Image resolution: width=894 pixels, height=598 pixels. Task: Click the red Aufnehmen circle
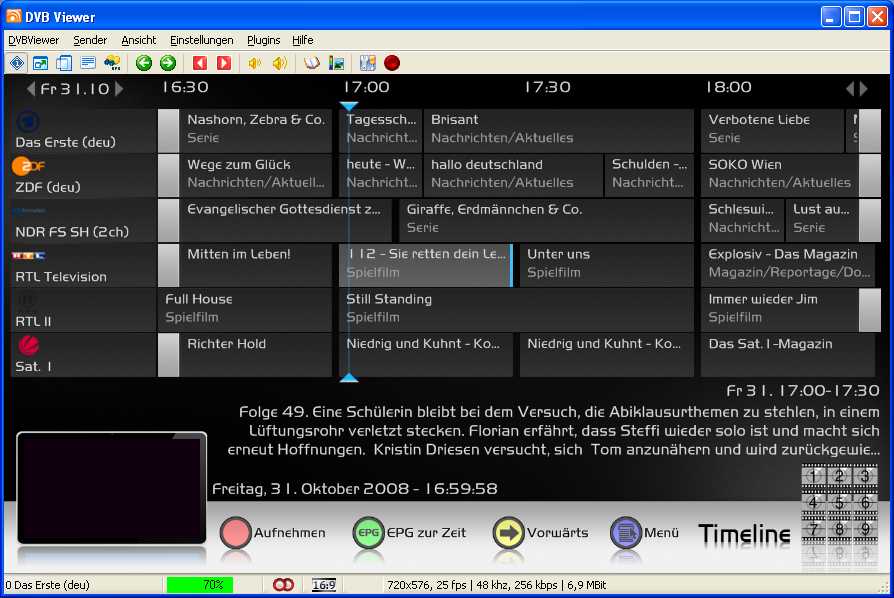coord(235,532)
